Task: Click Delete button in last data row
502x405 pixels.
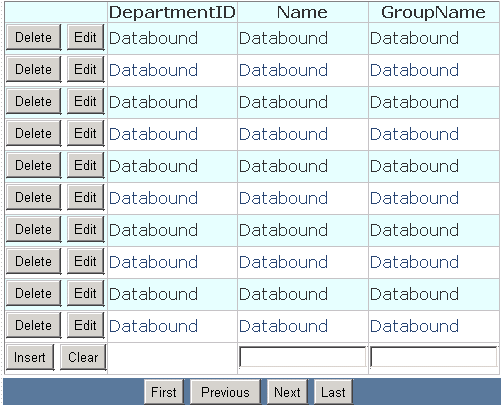Action: pos(34,325)
